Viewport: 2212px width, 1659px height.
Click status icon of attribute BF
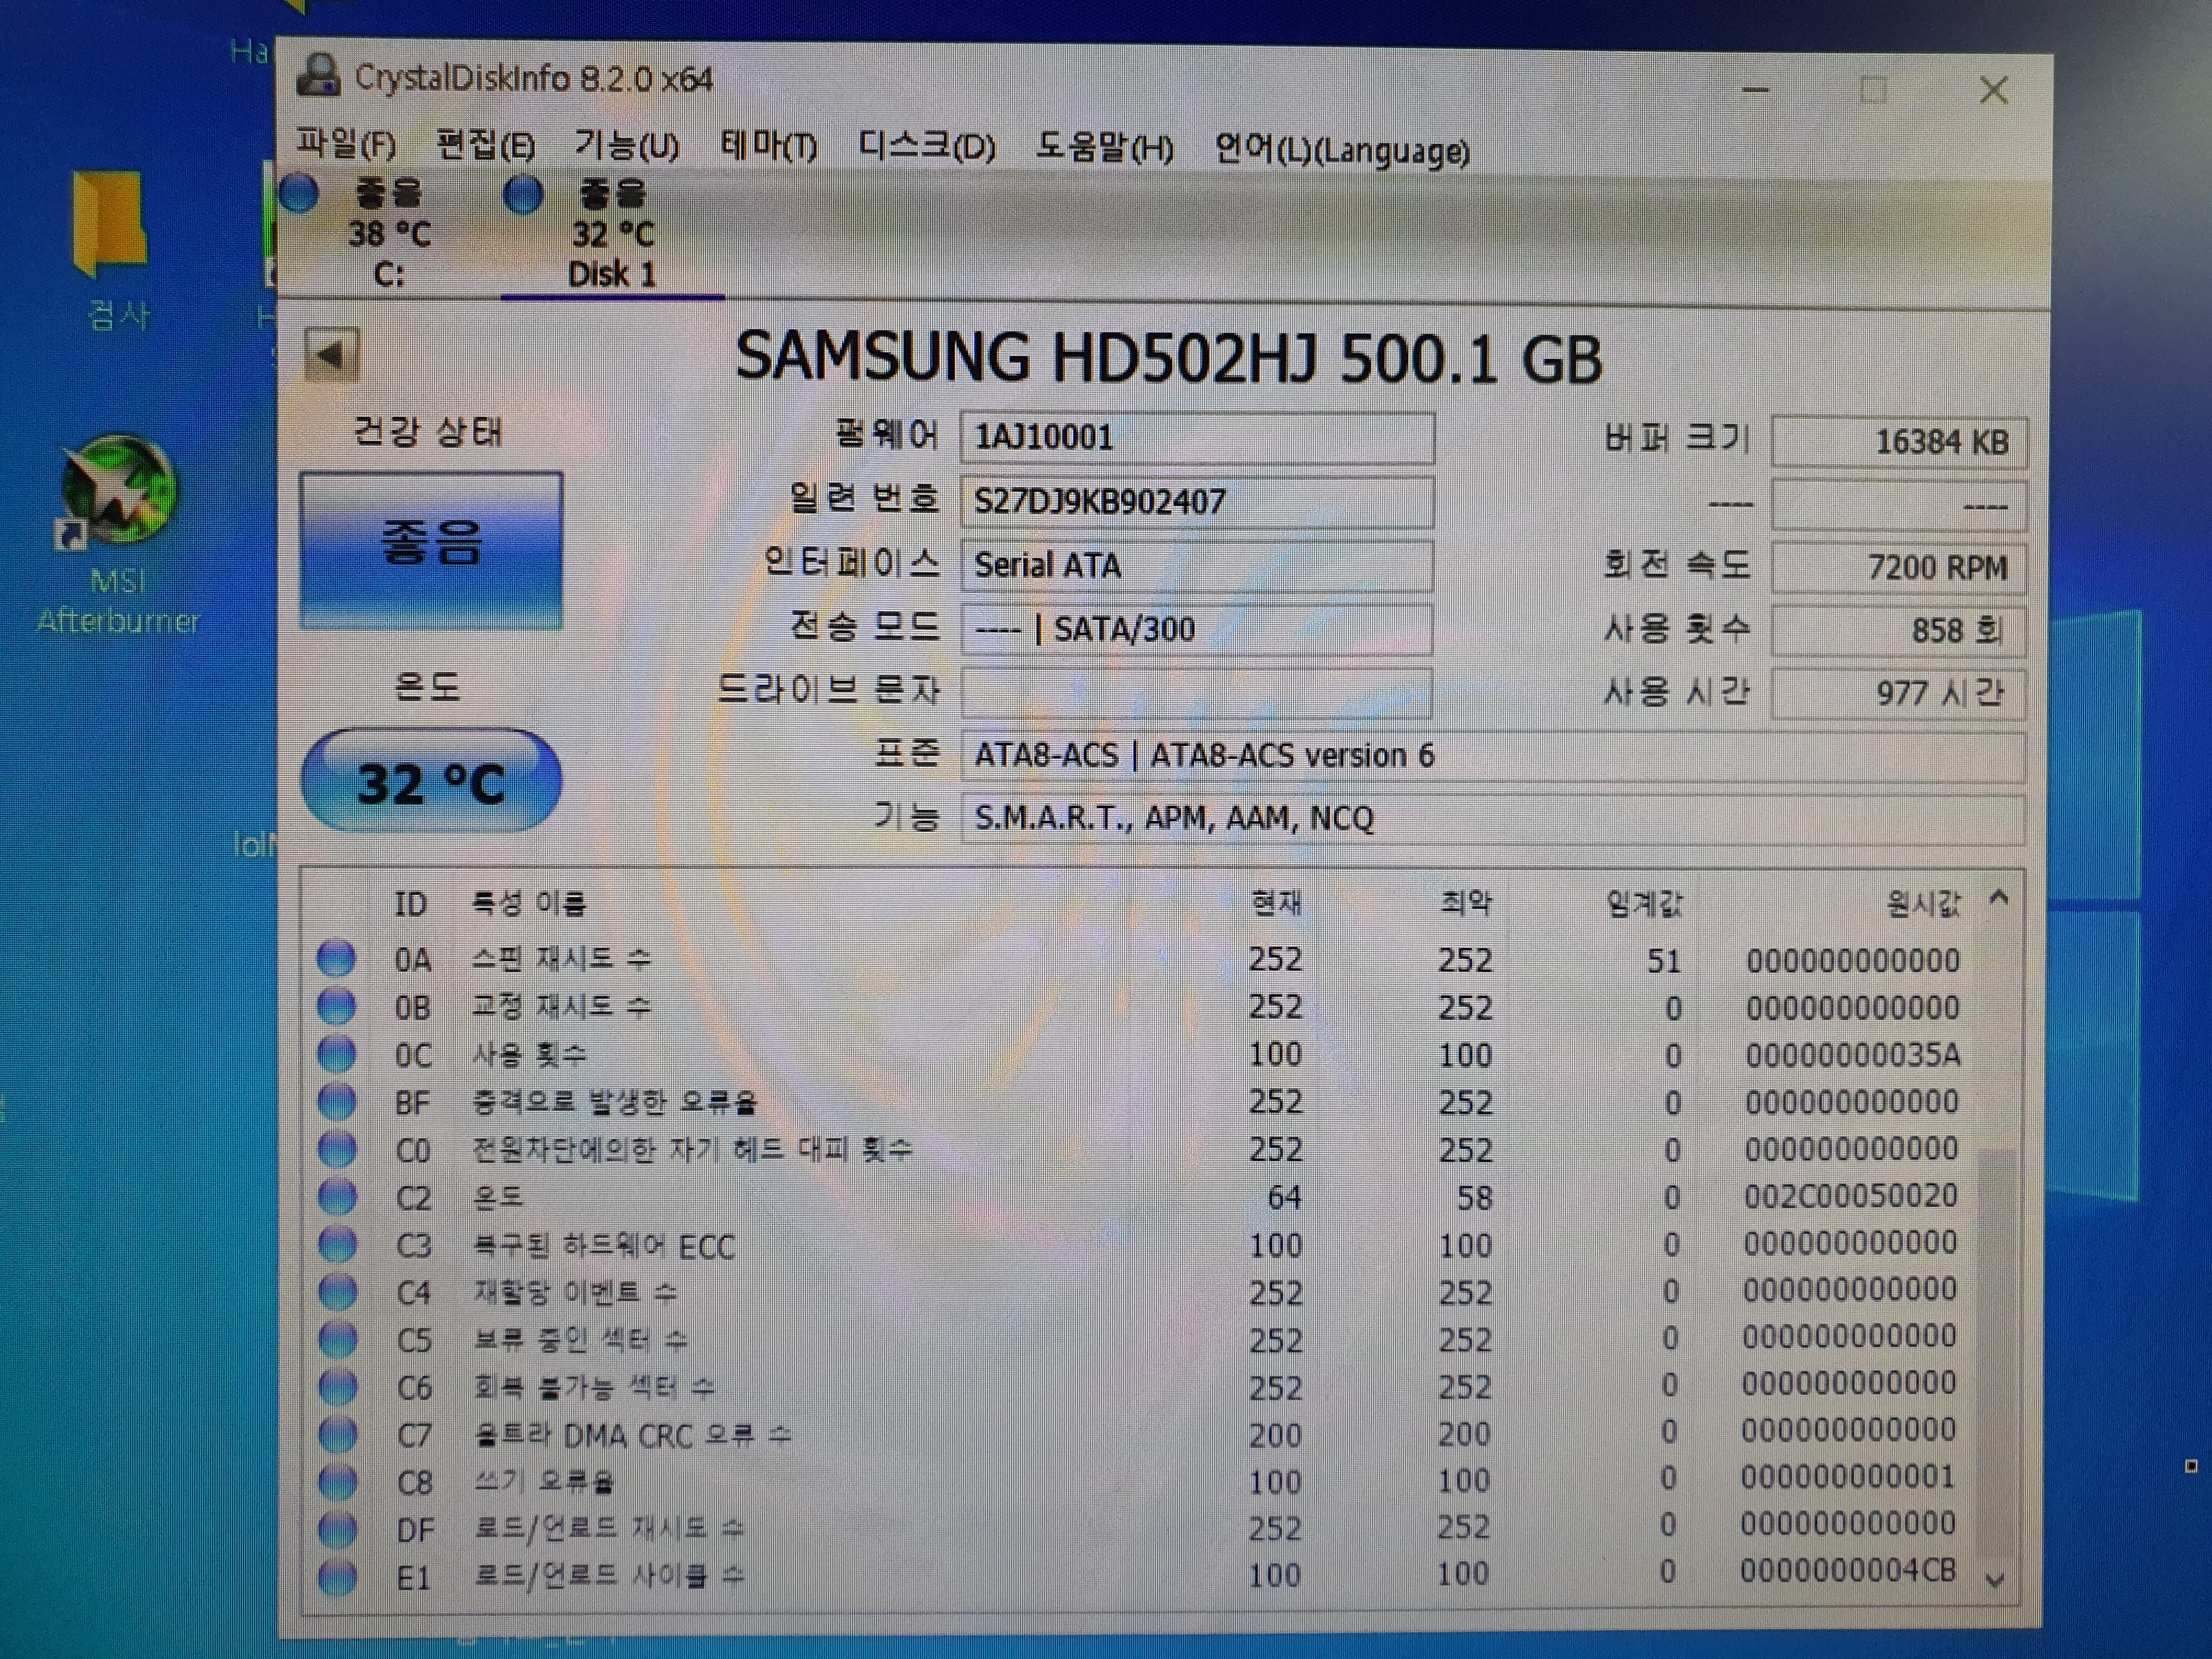tap(337, 1101)
